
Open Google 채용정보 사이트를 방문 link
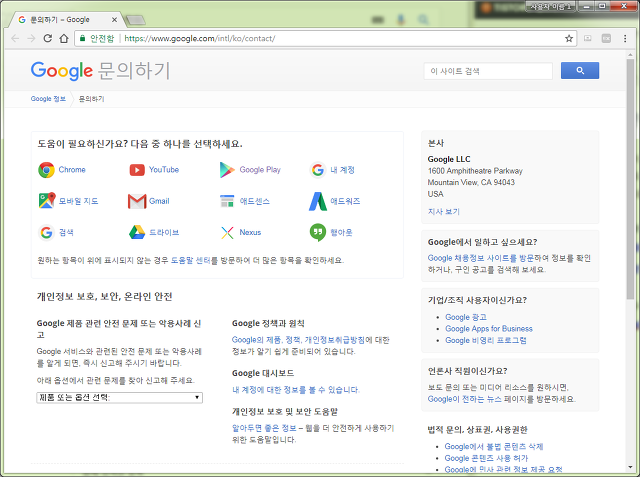coord(481,258)
